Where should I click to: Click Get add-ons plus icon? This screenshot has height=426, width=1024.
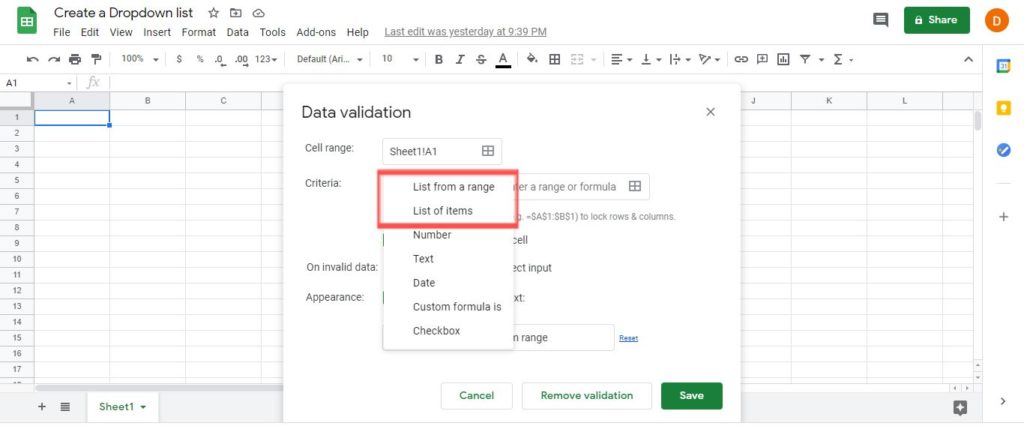(x=1004, y=217)
